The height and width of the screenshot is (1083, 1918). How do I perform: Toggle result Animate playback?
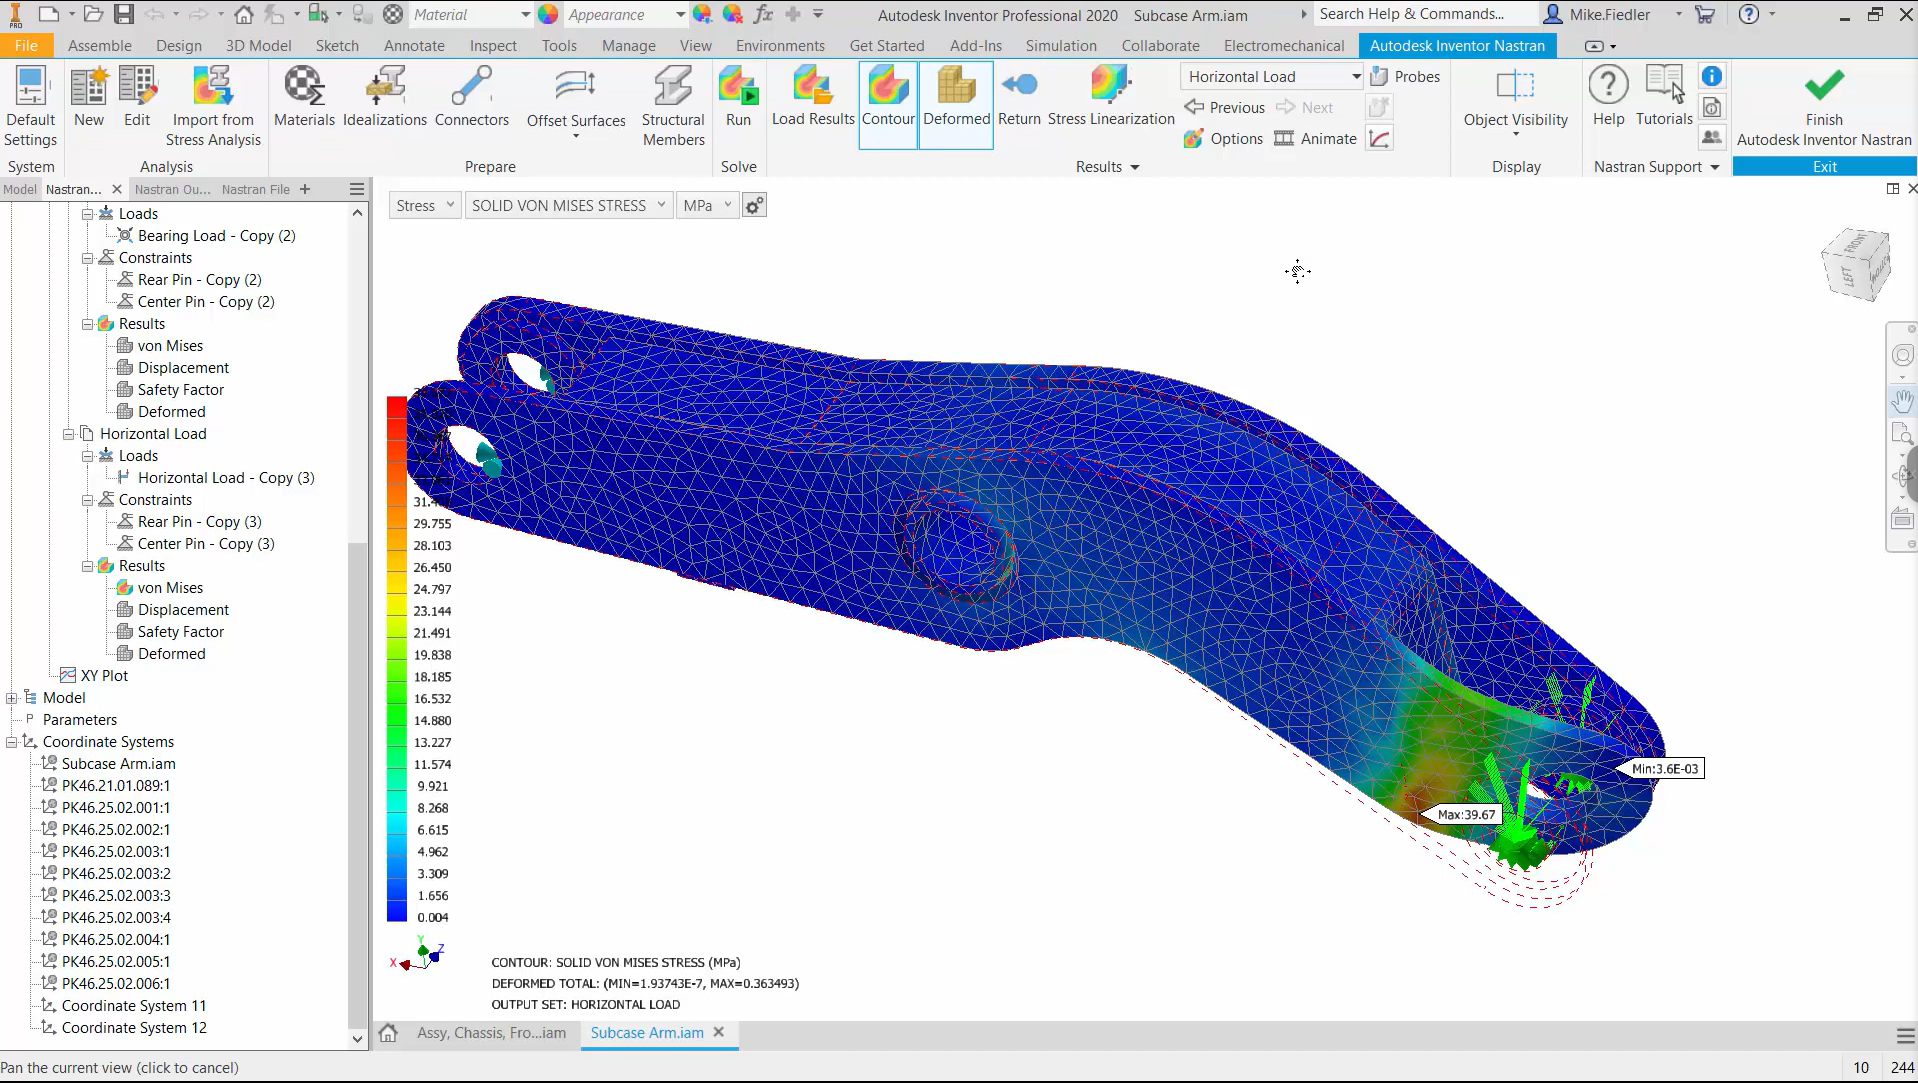click(1315, 139)
